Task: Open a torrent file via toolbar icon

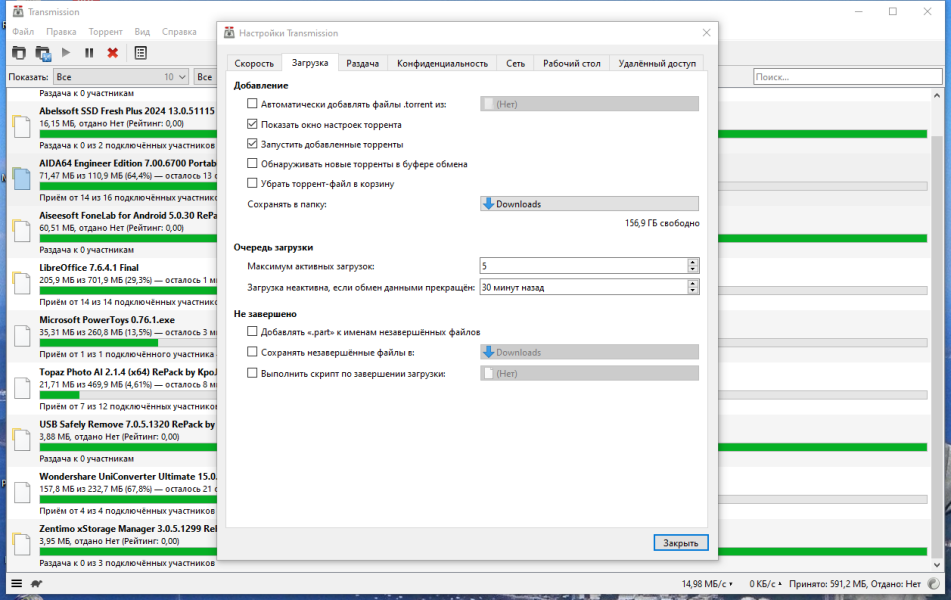Action: tap(19, 53)
